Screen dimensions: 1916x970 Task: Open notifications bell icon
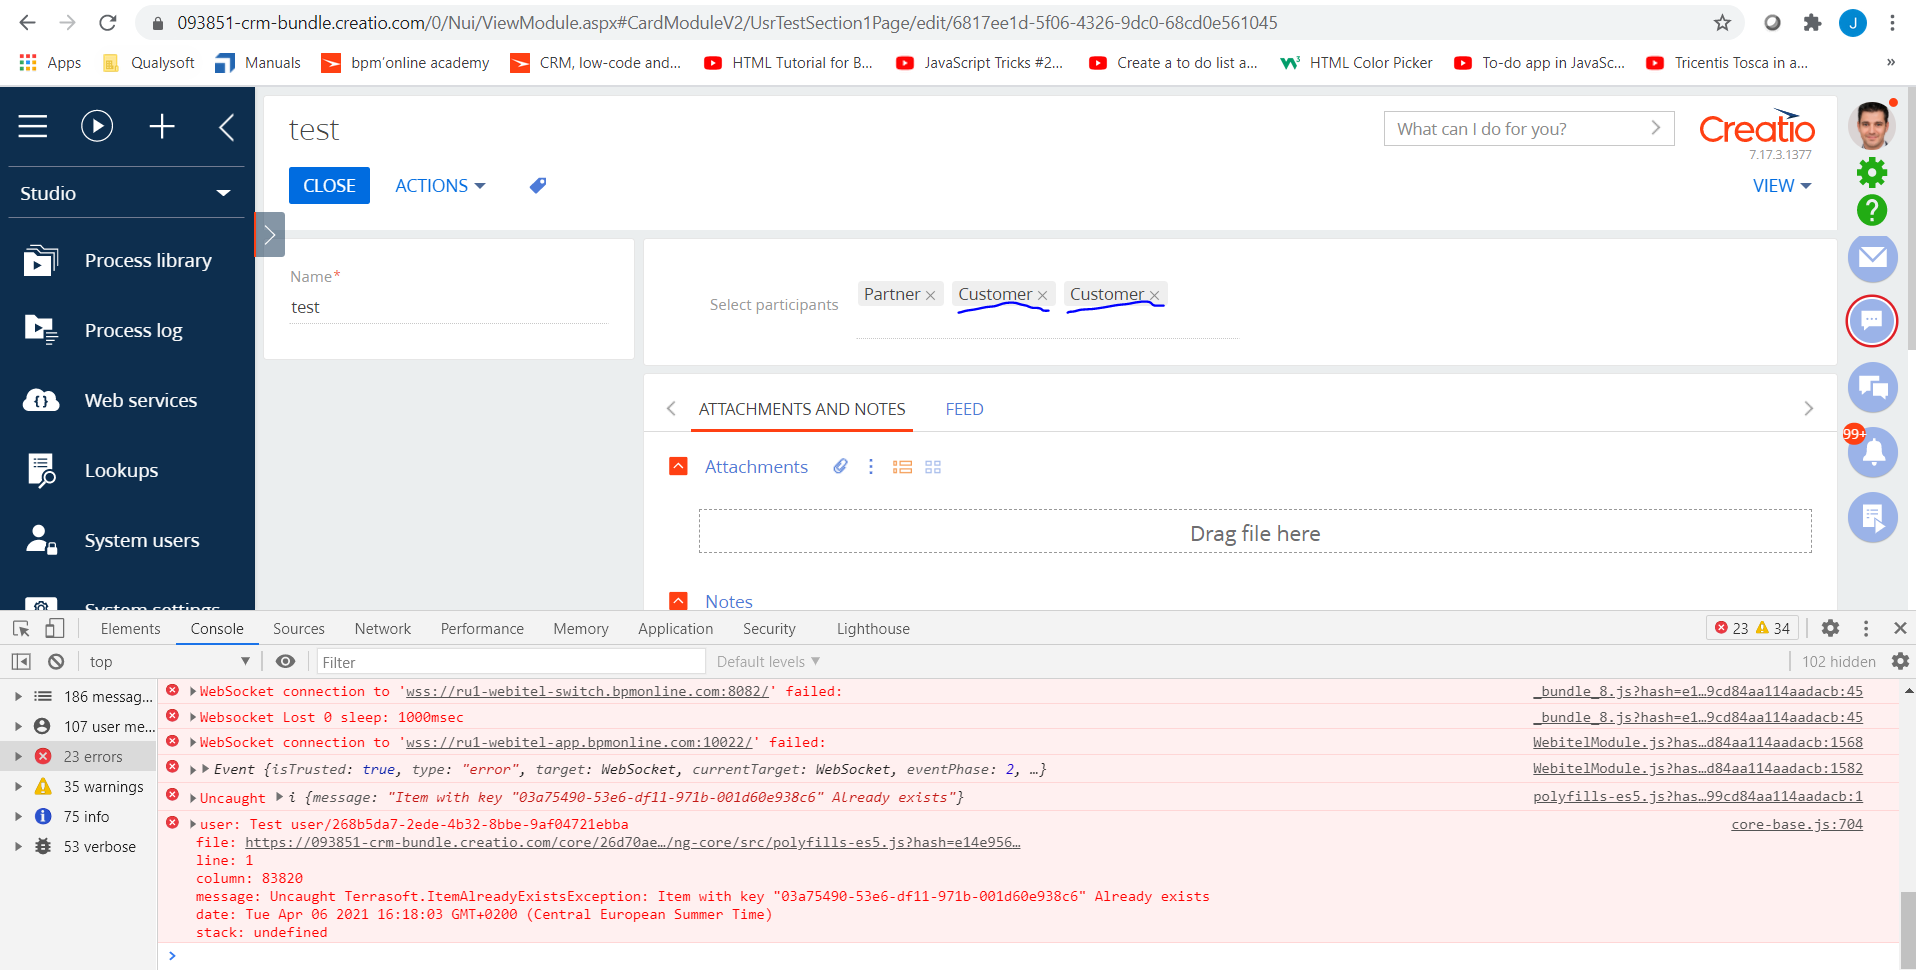1872,452
